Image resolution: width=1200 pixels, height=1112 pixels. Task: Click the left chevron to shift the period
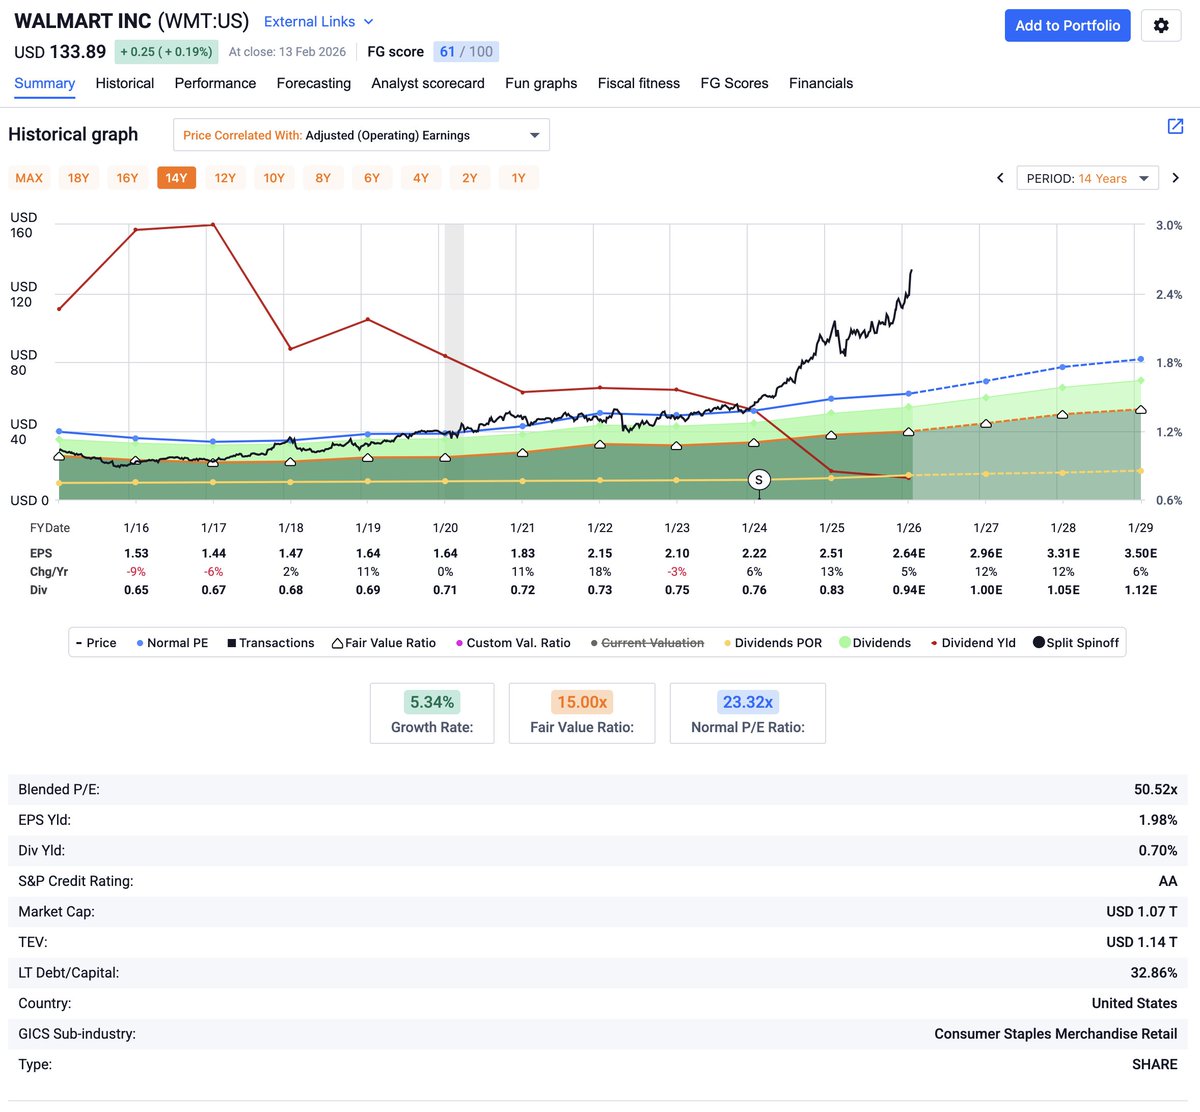(1000, 177)
